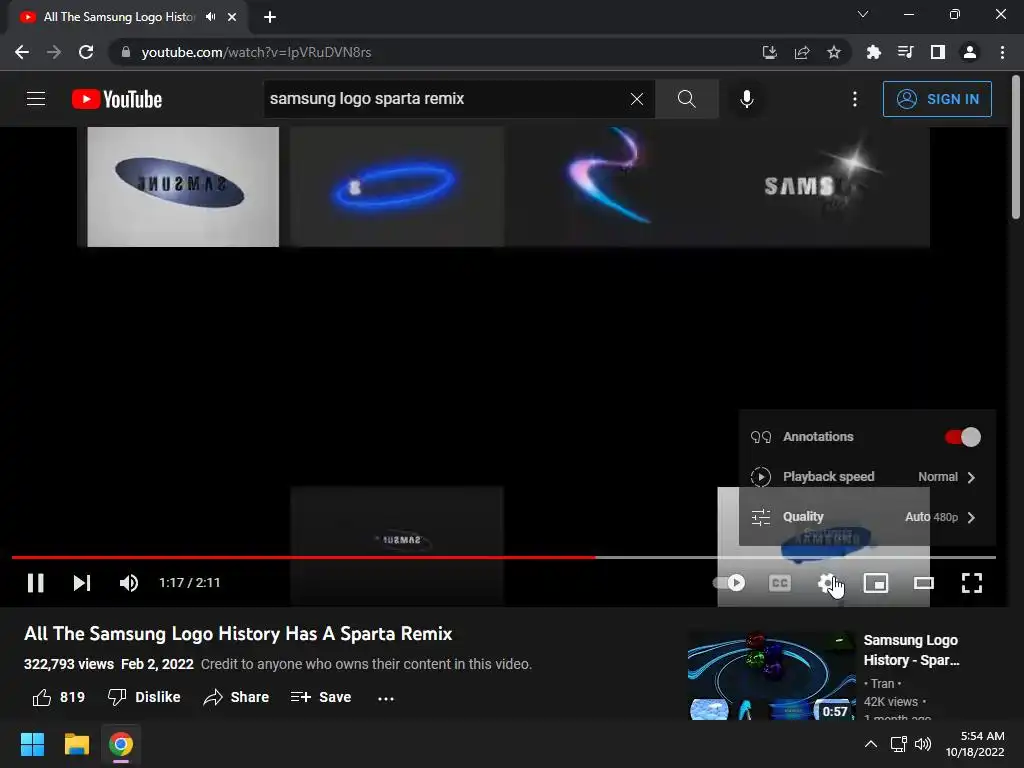Open suggested video title Samsung Logo History
1024x768 pixels.
point(911,650)
